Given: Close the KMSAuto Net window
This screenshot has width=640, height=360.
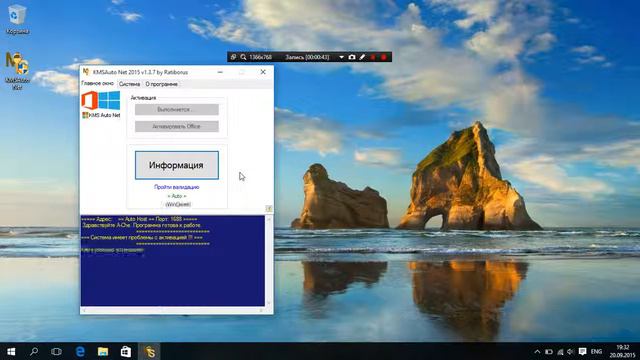Looking at the screenshot, I should 263,72.
